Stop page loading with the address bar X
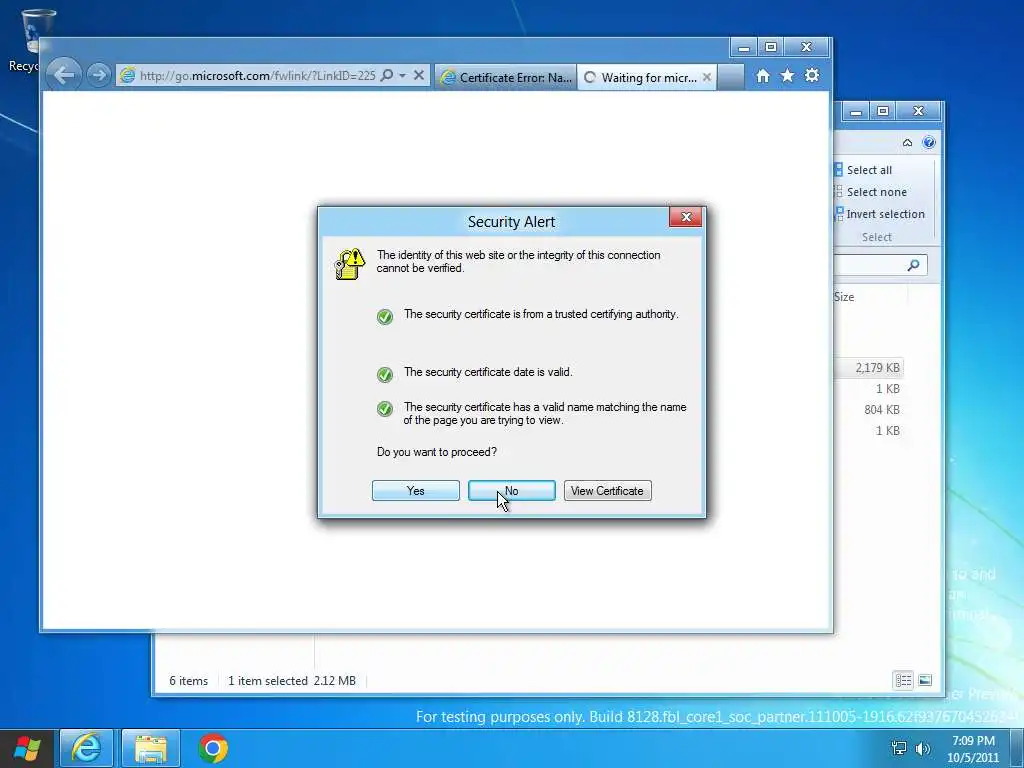 click(419, 76)
